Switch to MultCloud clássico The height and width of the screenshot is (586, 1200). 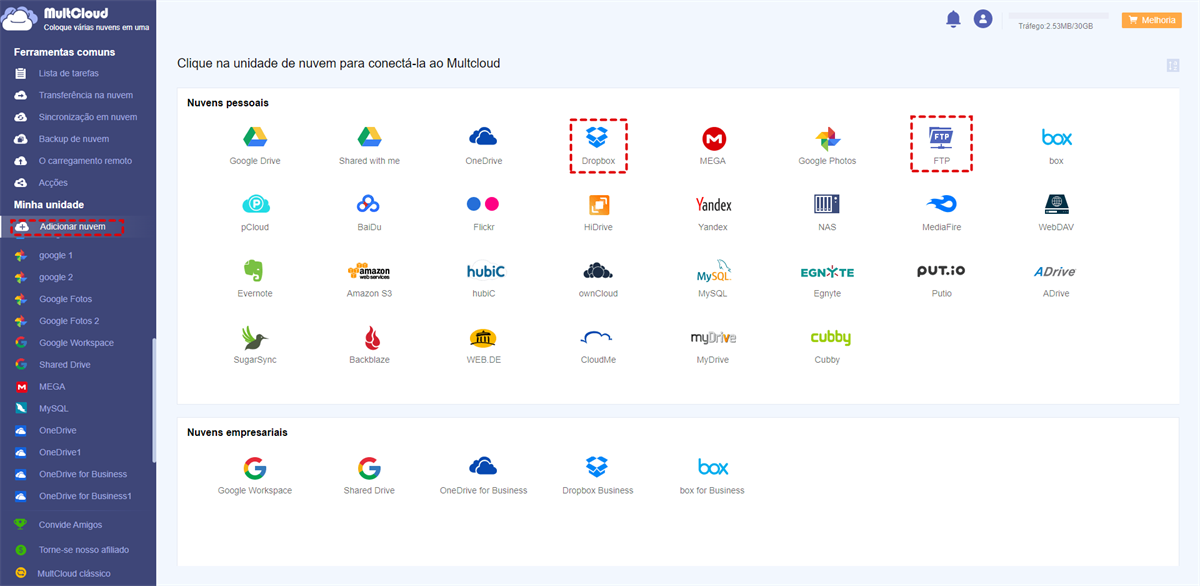(x=74, y=574)
